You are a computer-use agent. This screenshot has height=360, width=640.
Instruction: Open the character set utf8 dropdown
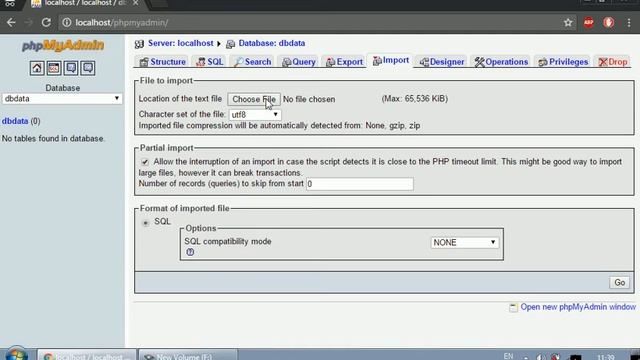255,115
